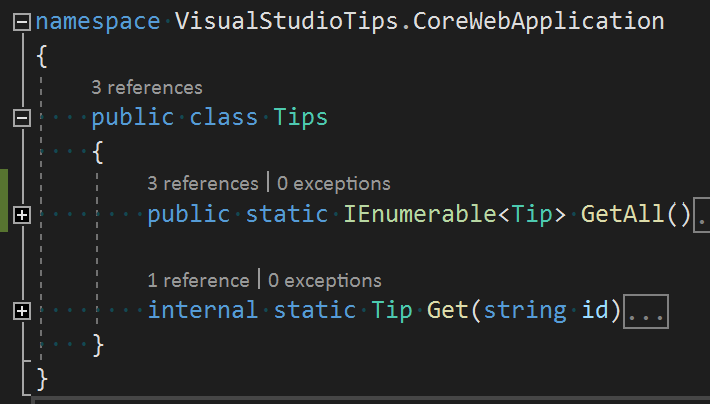Collapse the public class Tips block
This screenshot has width=710, height=404.
point(22,118)
